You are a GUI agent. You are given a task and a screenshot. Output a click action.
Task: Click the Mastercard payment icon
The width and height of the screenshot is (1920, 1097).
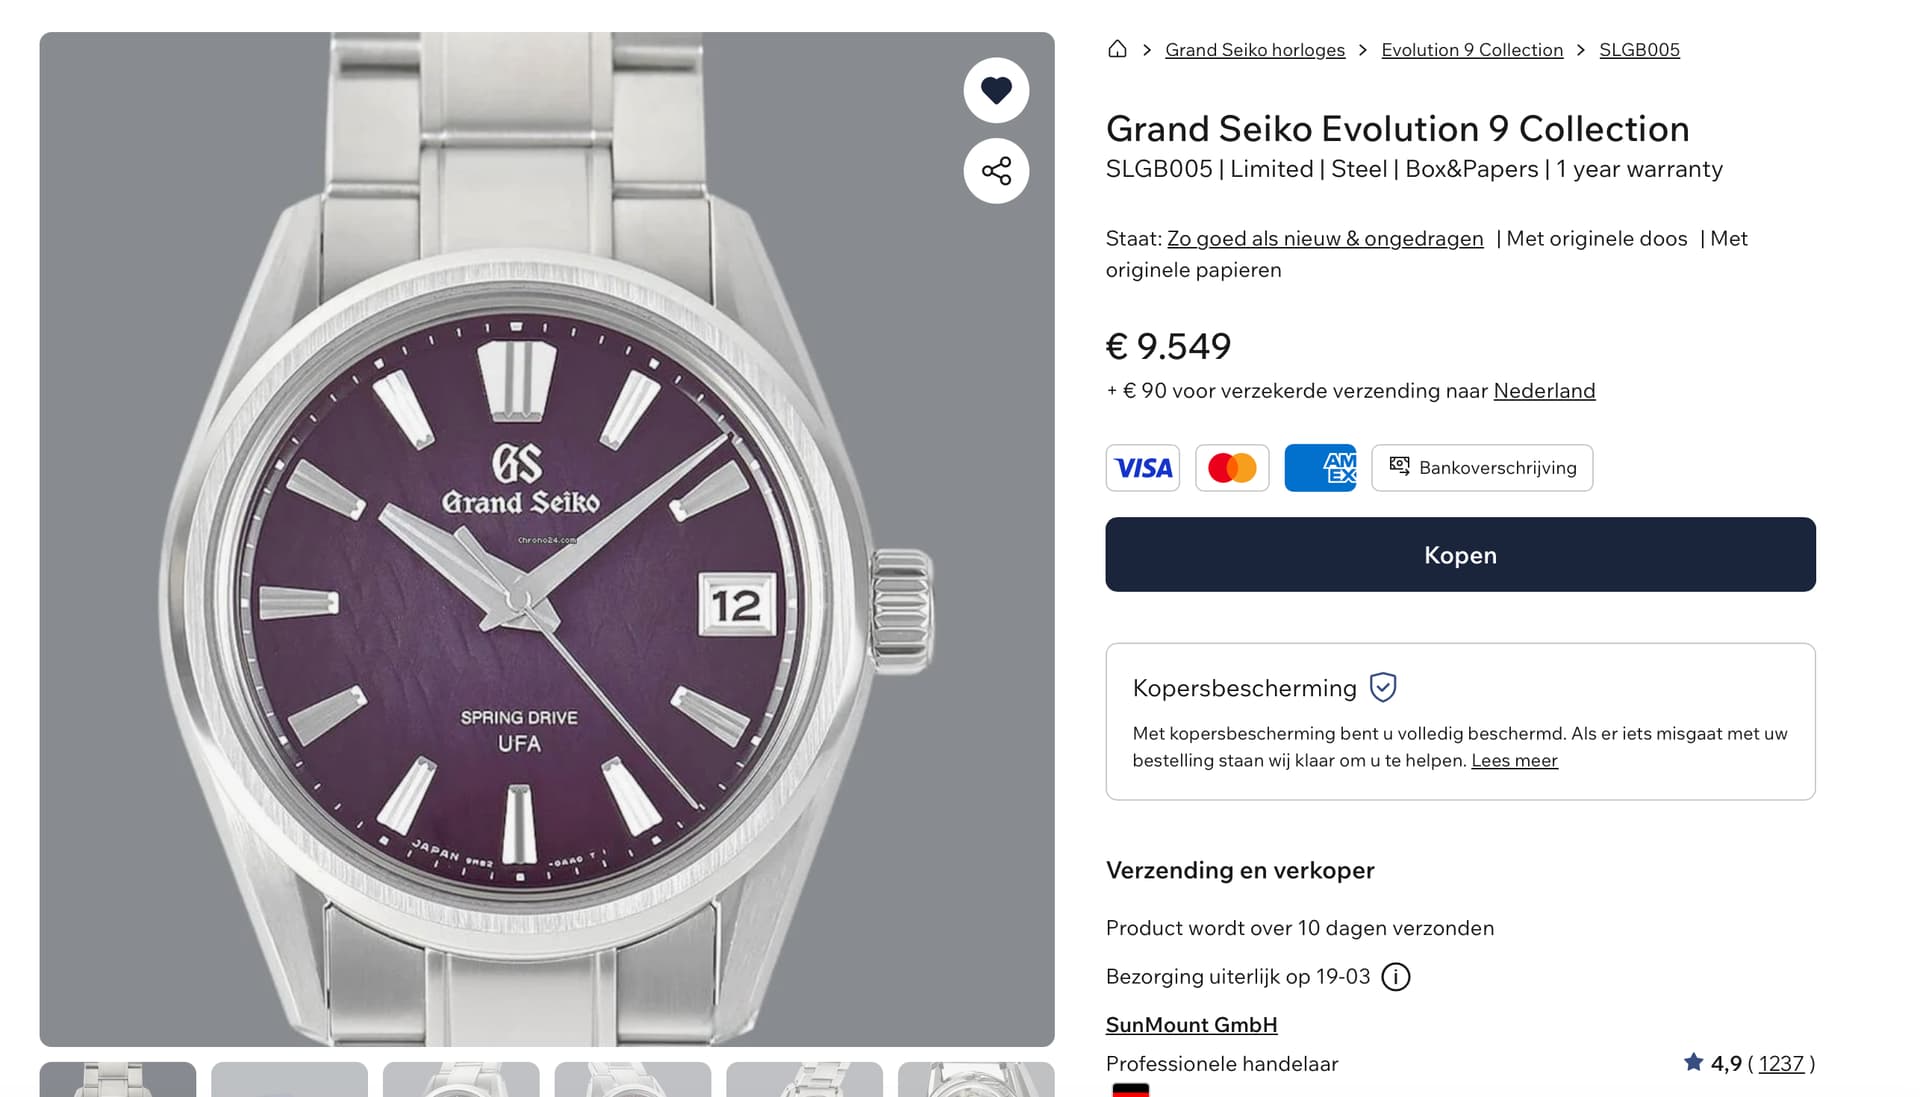[1232, 468]
